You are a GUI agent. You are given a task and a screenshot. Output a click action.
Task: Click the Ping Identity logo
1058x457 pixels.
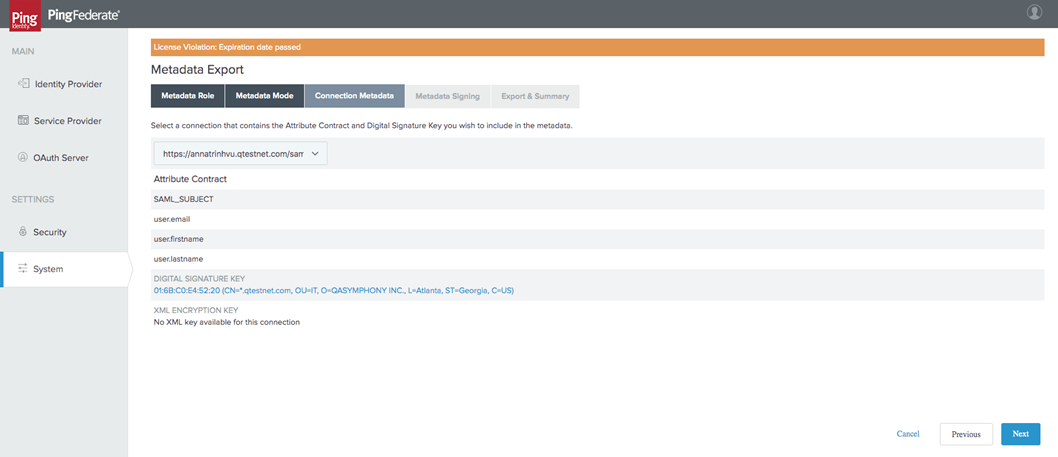pos(19,14)
